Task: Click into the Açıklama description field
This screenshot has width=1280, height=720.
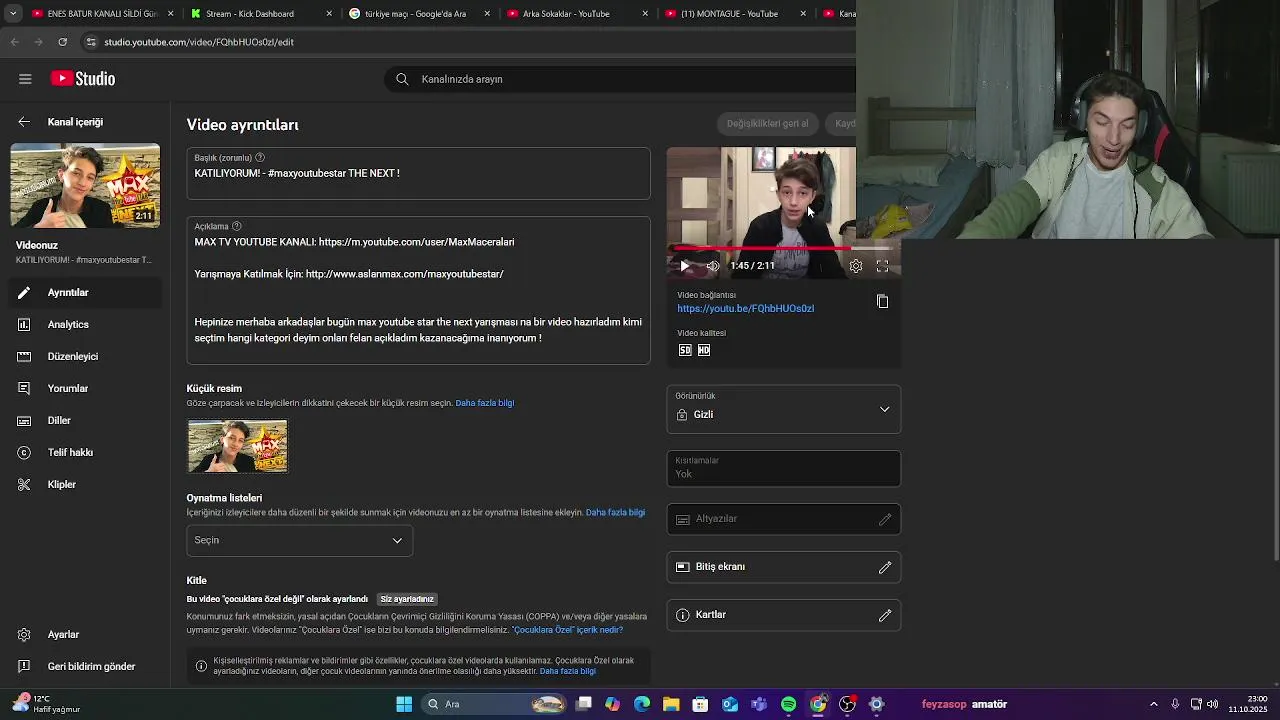Action: tap(418, 290)
